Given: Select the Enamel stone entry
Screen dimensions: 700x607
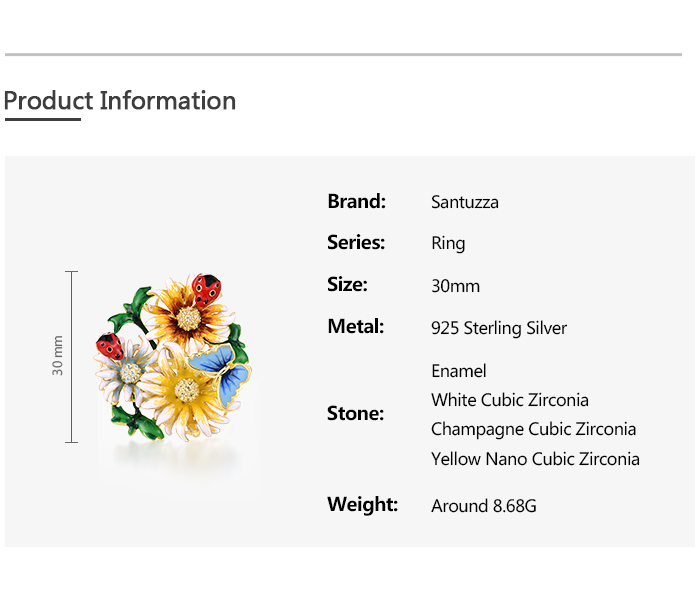Looking at the screenshot, I should [459, 371].
